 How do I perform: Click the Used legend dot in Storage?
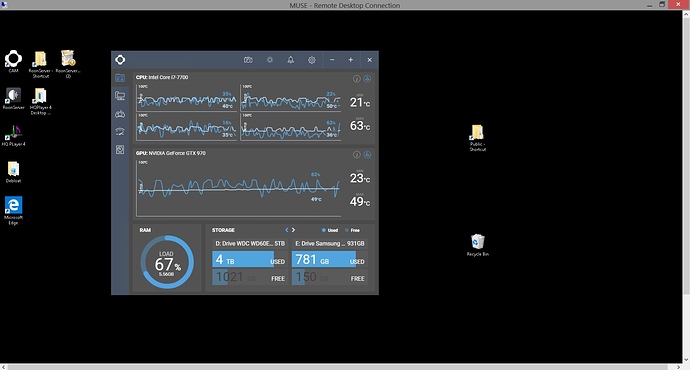[324, 230]
